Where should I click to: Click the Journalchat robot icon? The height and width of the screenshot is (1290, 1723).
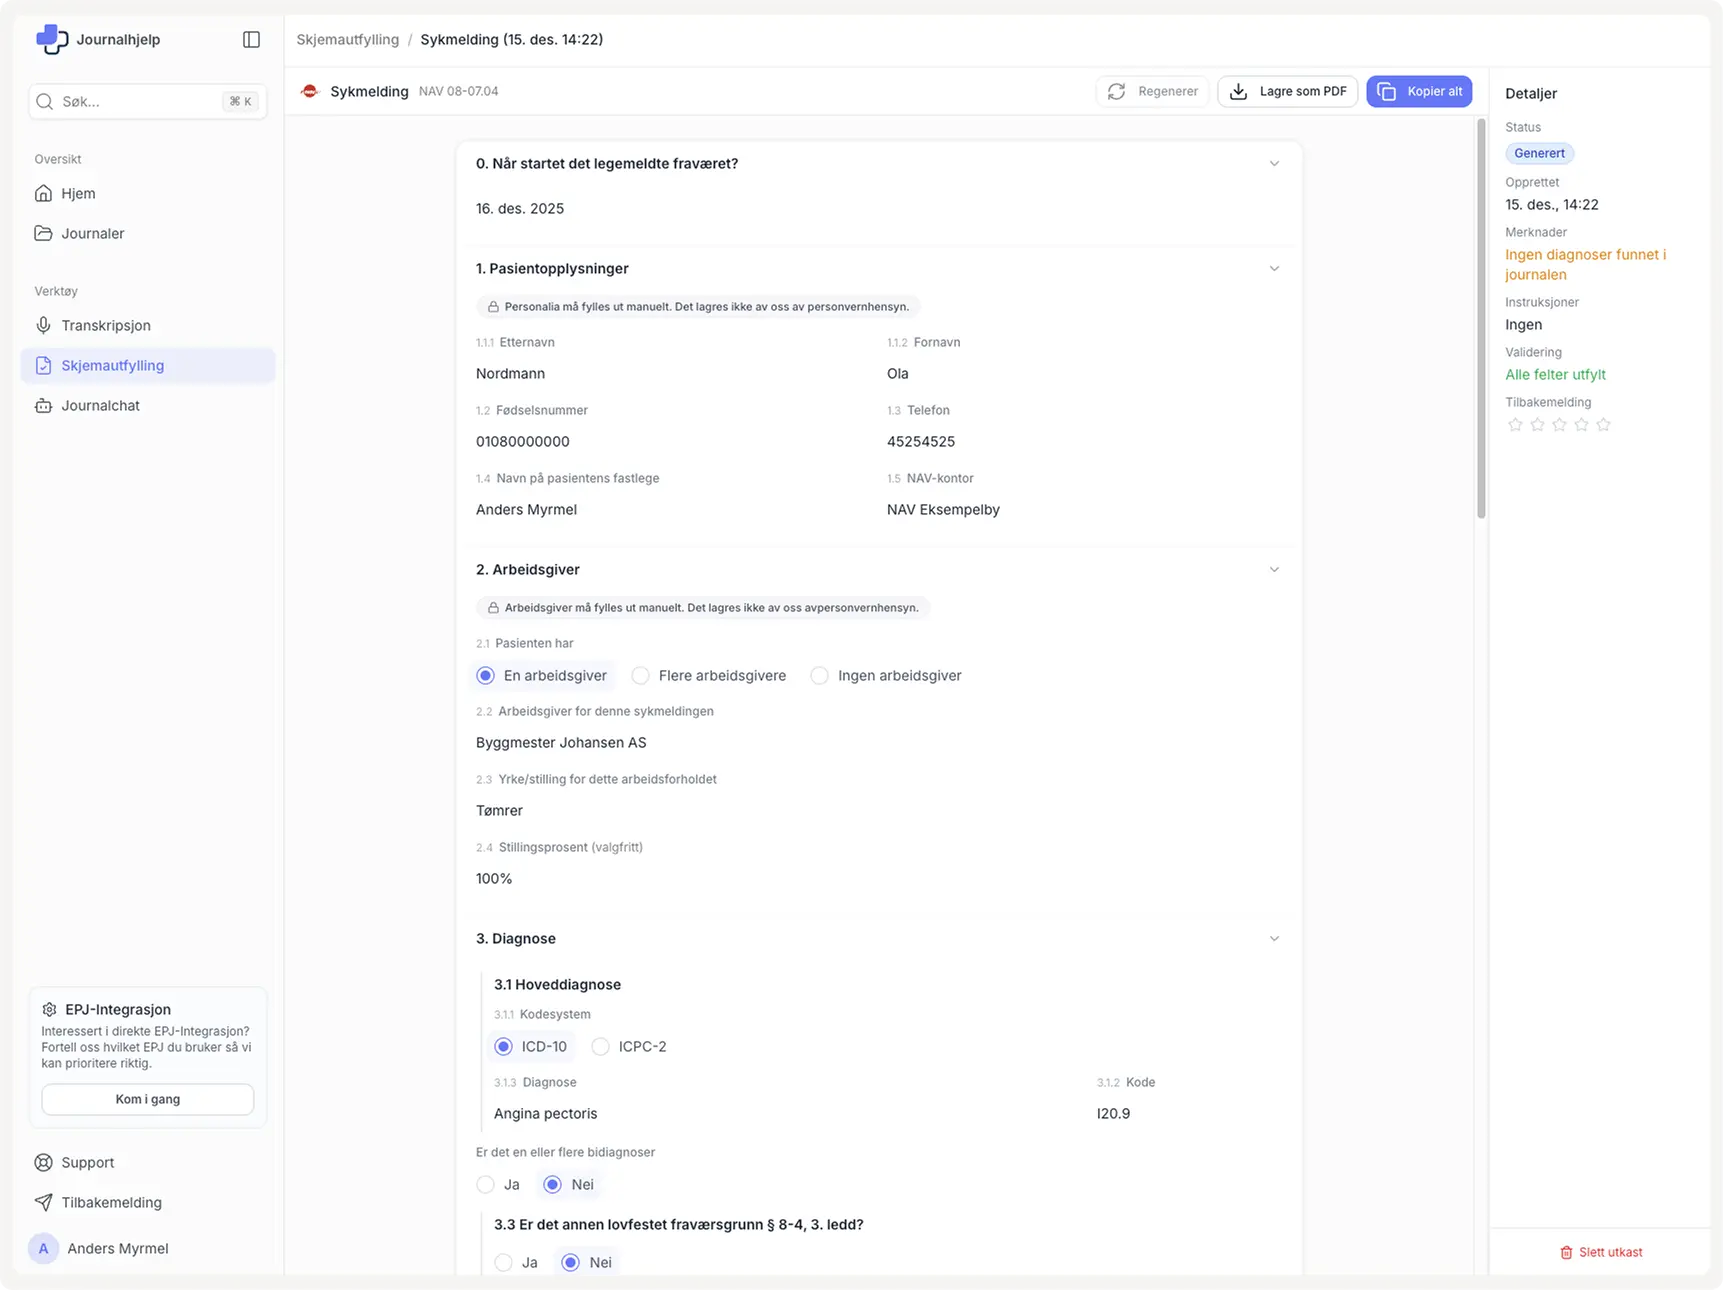click(43, 405)
